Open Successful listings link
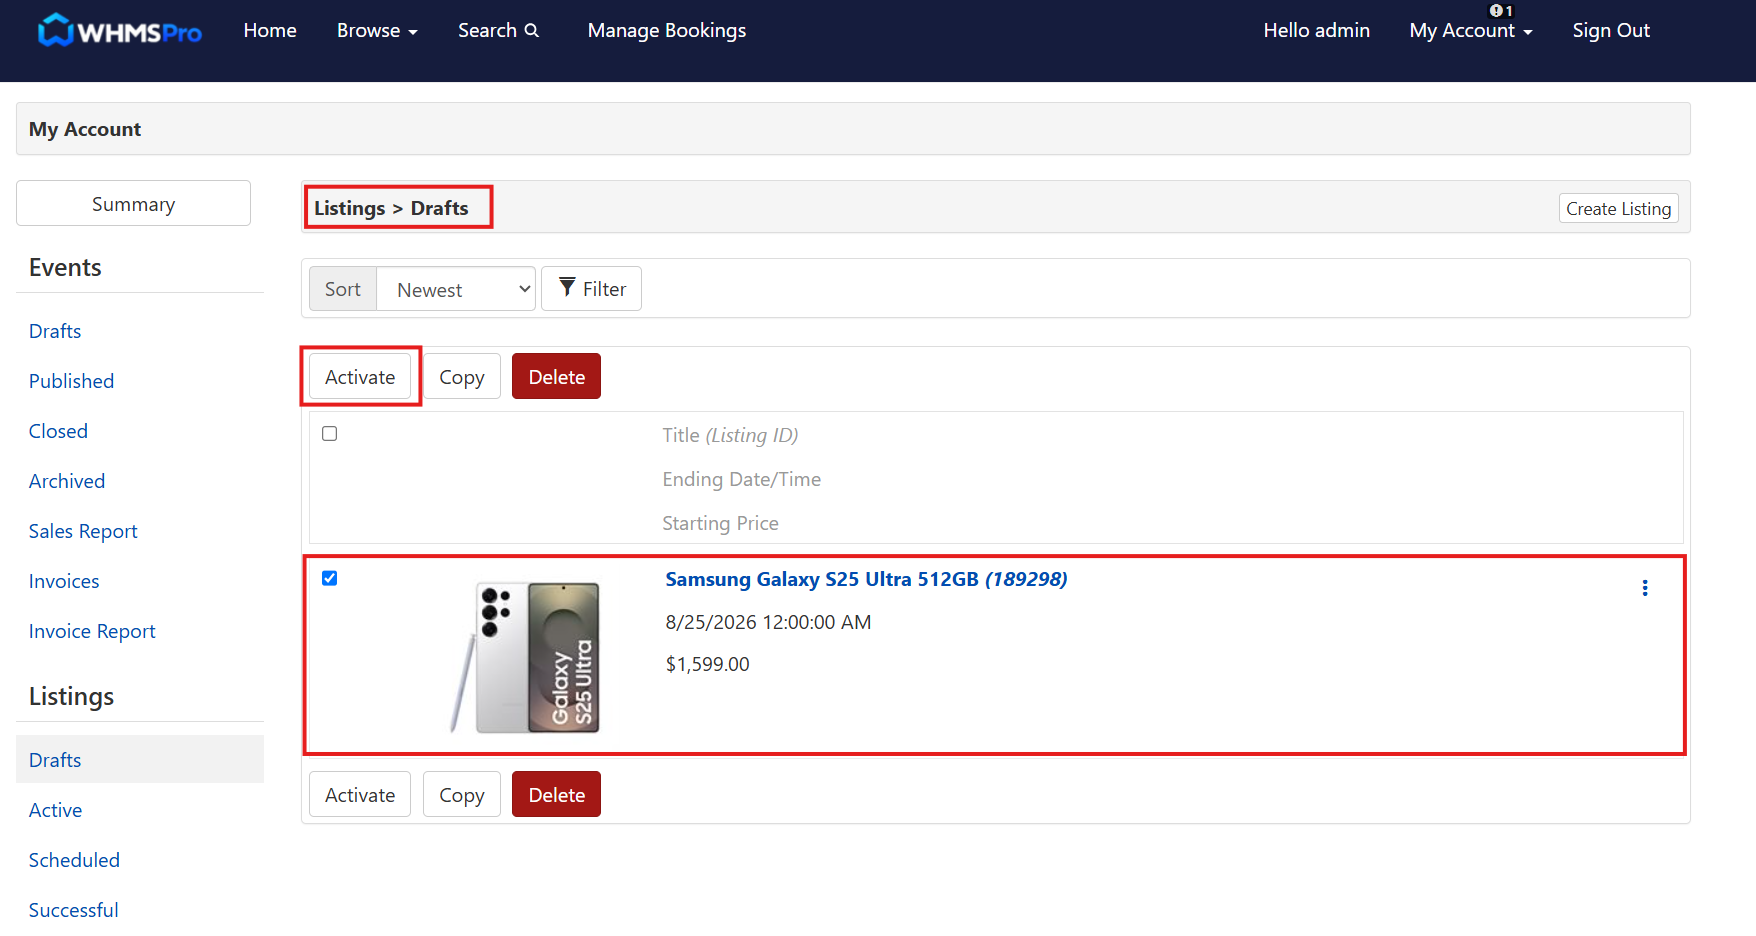The height and width of the screenshot is (936, 1756). pyautogui.click(x=73, y=910)
